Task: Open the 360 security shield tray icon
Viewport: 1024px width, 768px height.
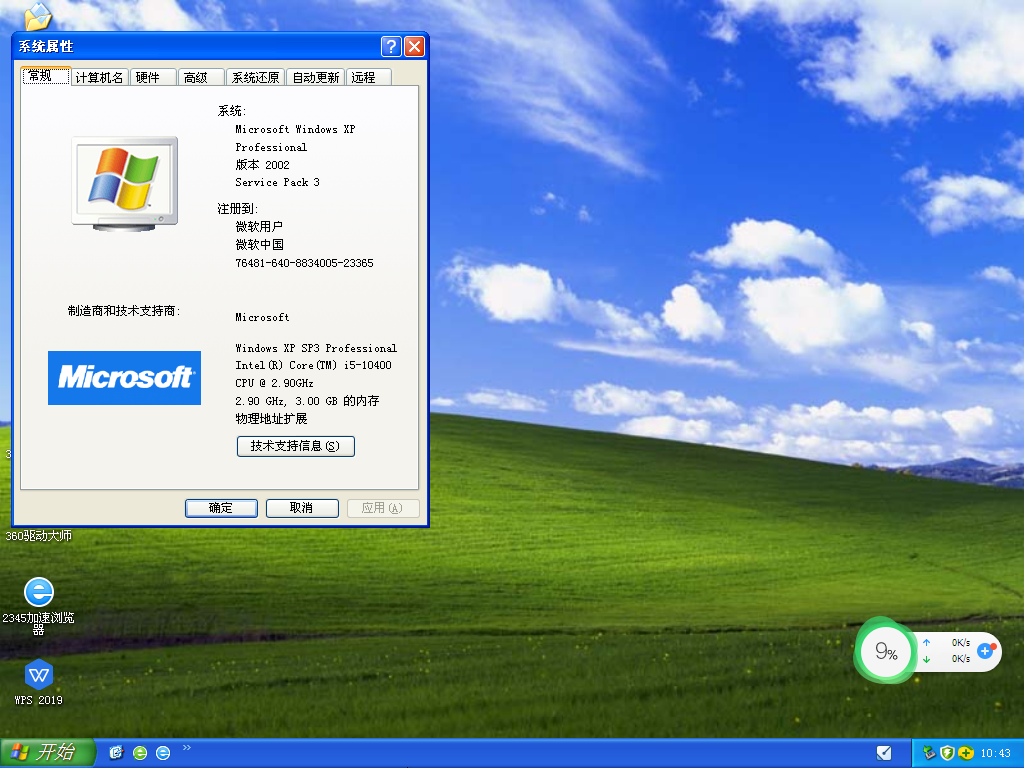Action: 946,753
